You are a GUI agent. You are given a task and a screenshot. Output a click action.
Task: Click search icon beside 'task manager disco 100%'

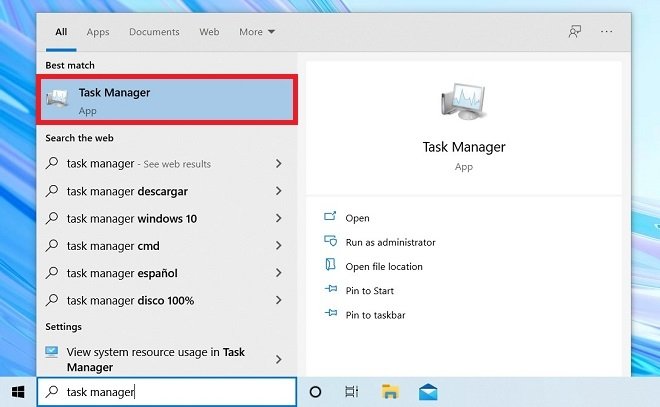click(52, 300)
